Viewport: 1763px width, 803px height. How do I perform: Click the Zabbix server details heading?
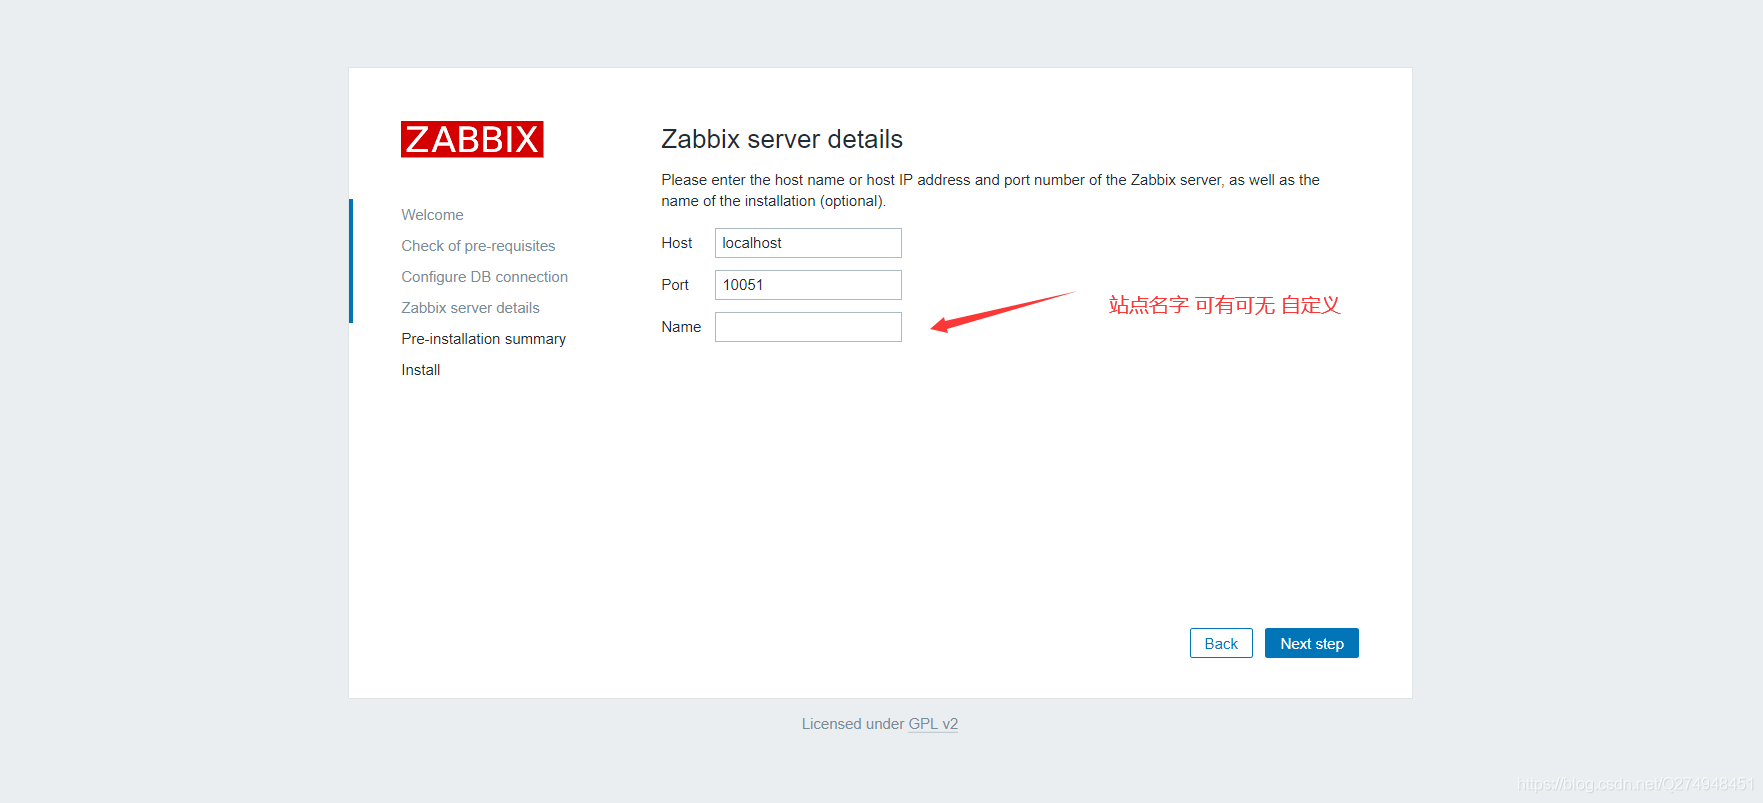782,139
